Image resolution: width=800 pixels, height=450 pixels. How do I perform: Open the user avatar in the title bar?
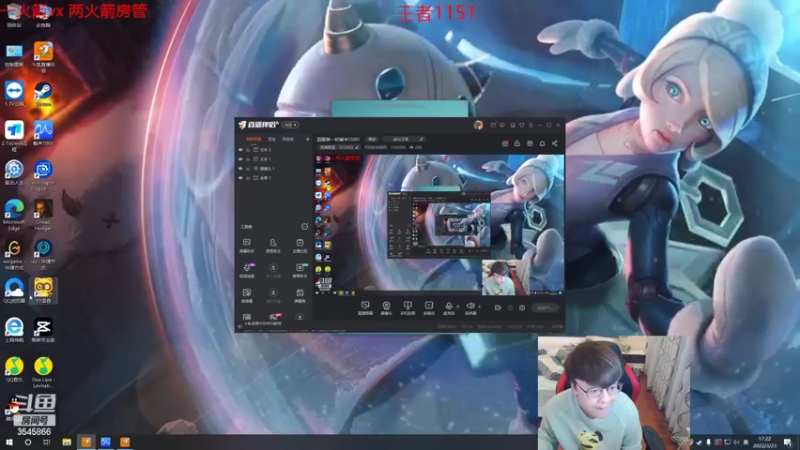click(478, 125)
